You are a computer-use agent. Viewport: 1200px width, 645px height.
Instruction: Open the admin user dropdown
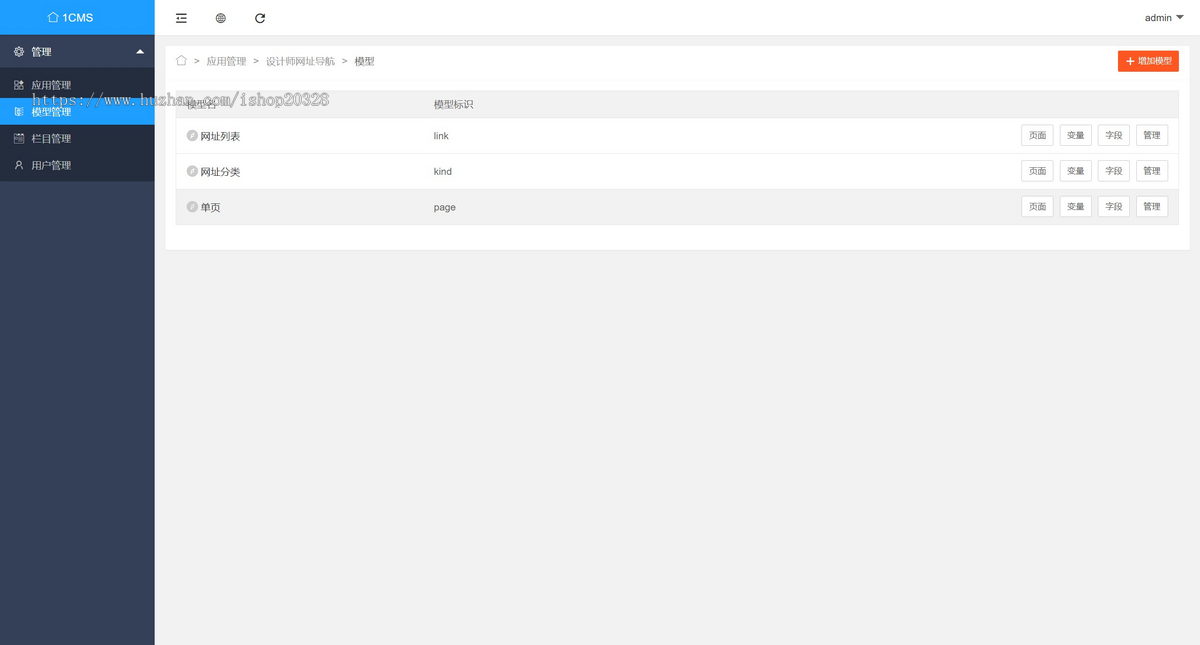[1164, 18]
